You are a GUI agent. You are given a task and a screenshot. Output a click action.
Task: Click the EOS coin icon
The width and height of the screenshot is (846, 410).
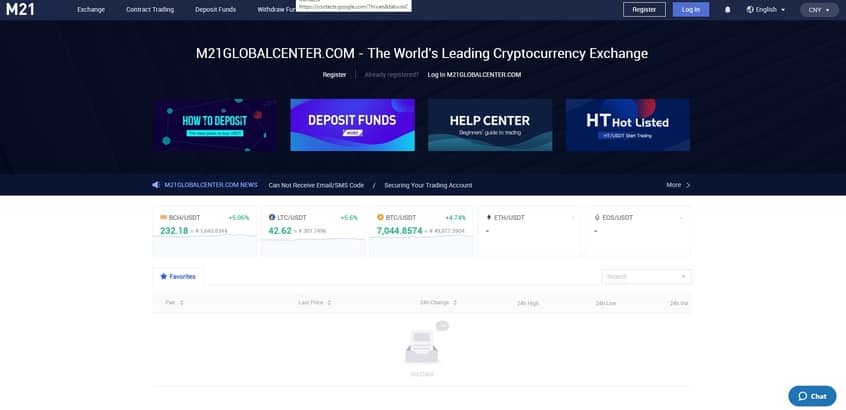coord(597,217)
